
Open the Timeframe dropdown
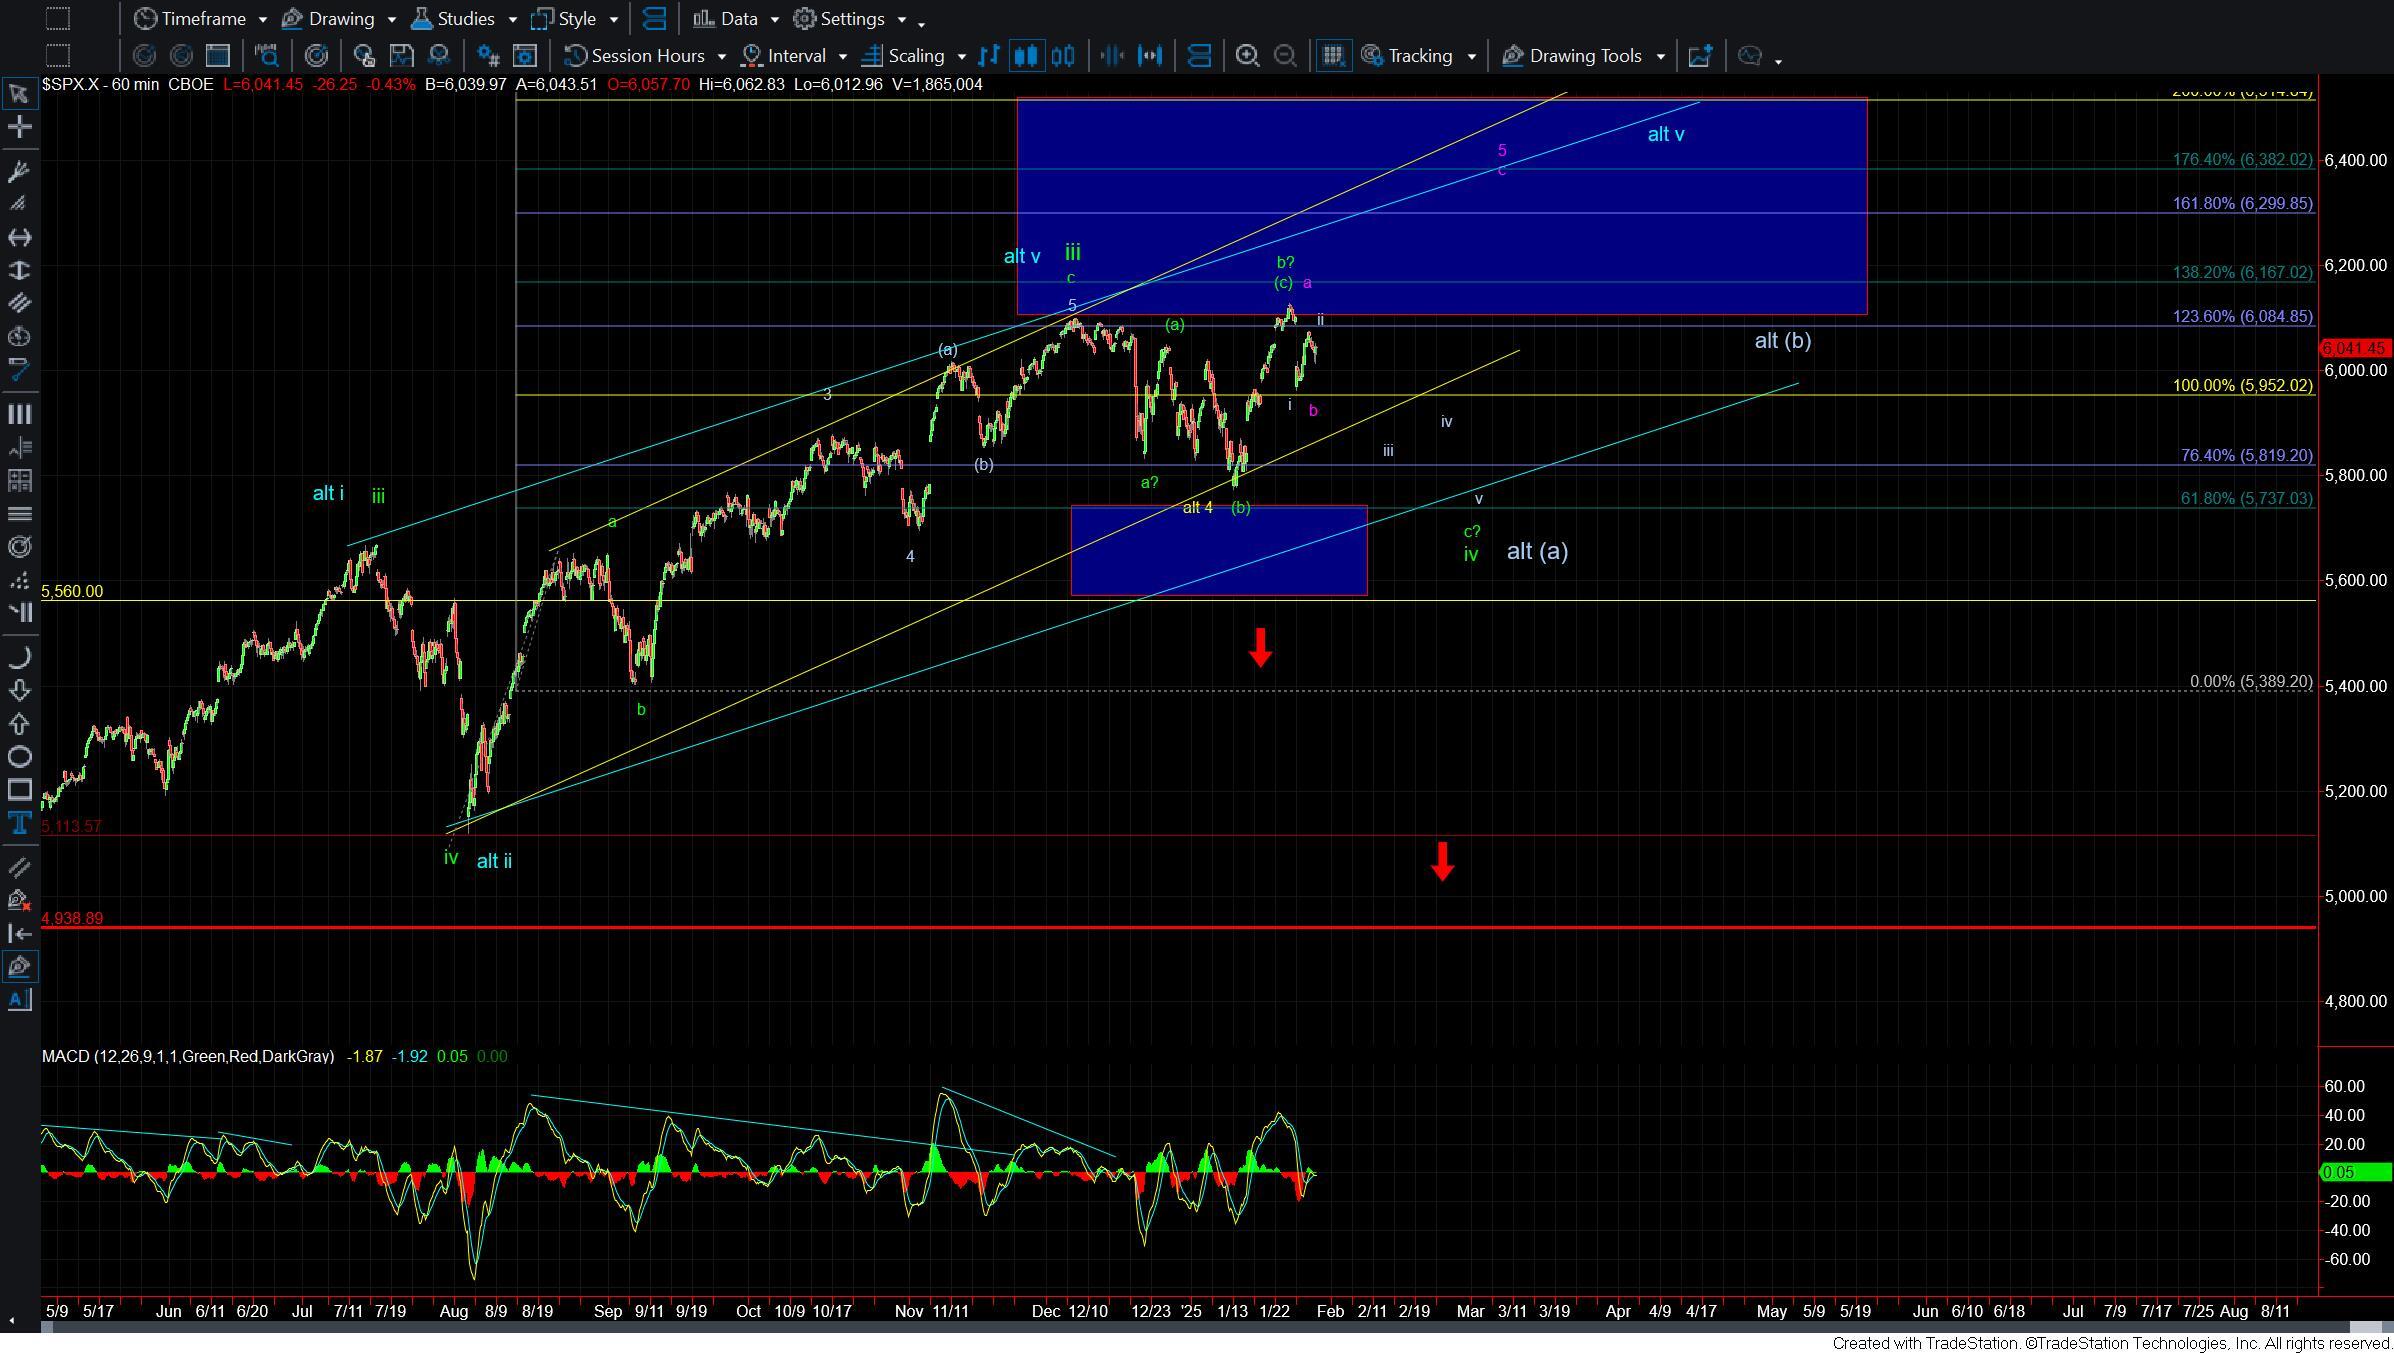[x=262, y=19]
